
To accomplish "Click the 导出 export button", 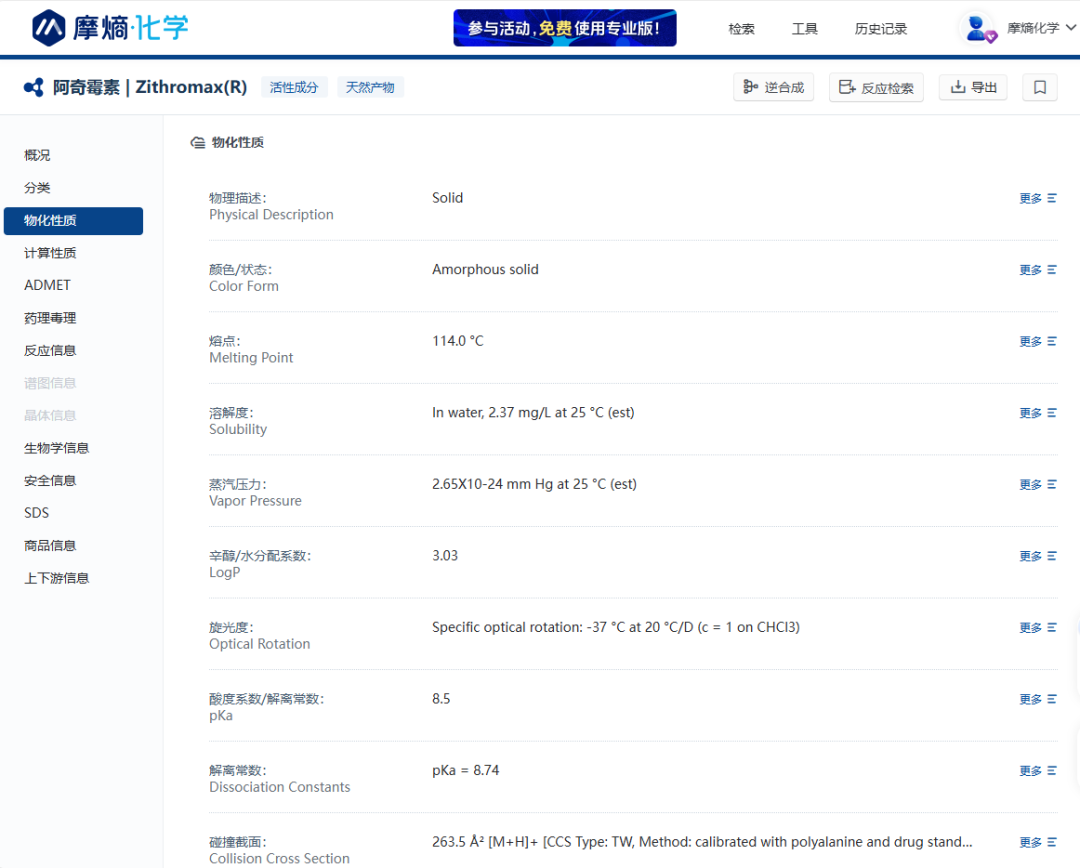I will (x=973, y=87).
